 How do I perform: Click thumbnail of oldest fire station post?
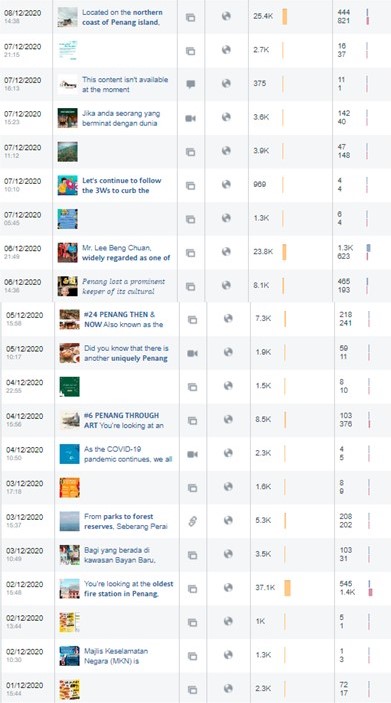70,589
